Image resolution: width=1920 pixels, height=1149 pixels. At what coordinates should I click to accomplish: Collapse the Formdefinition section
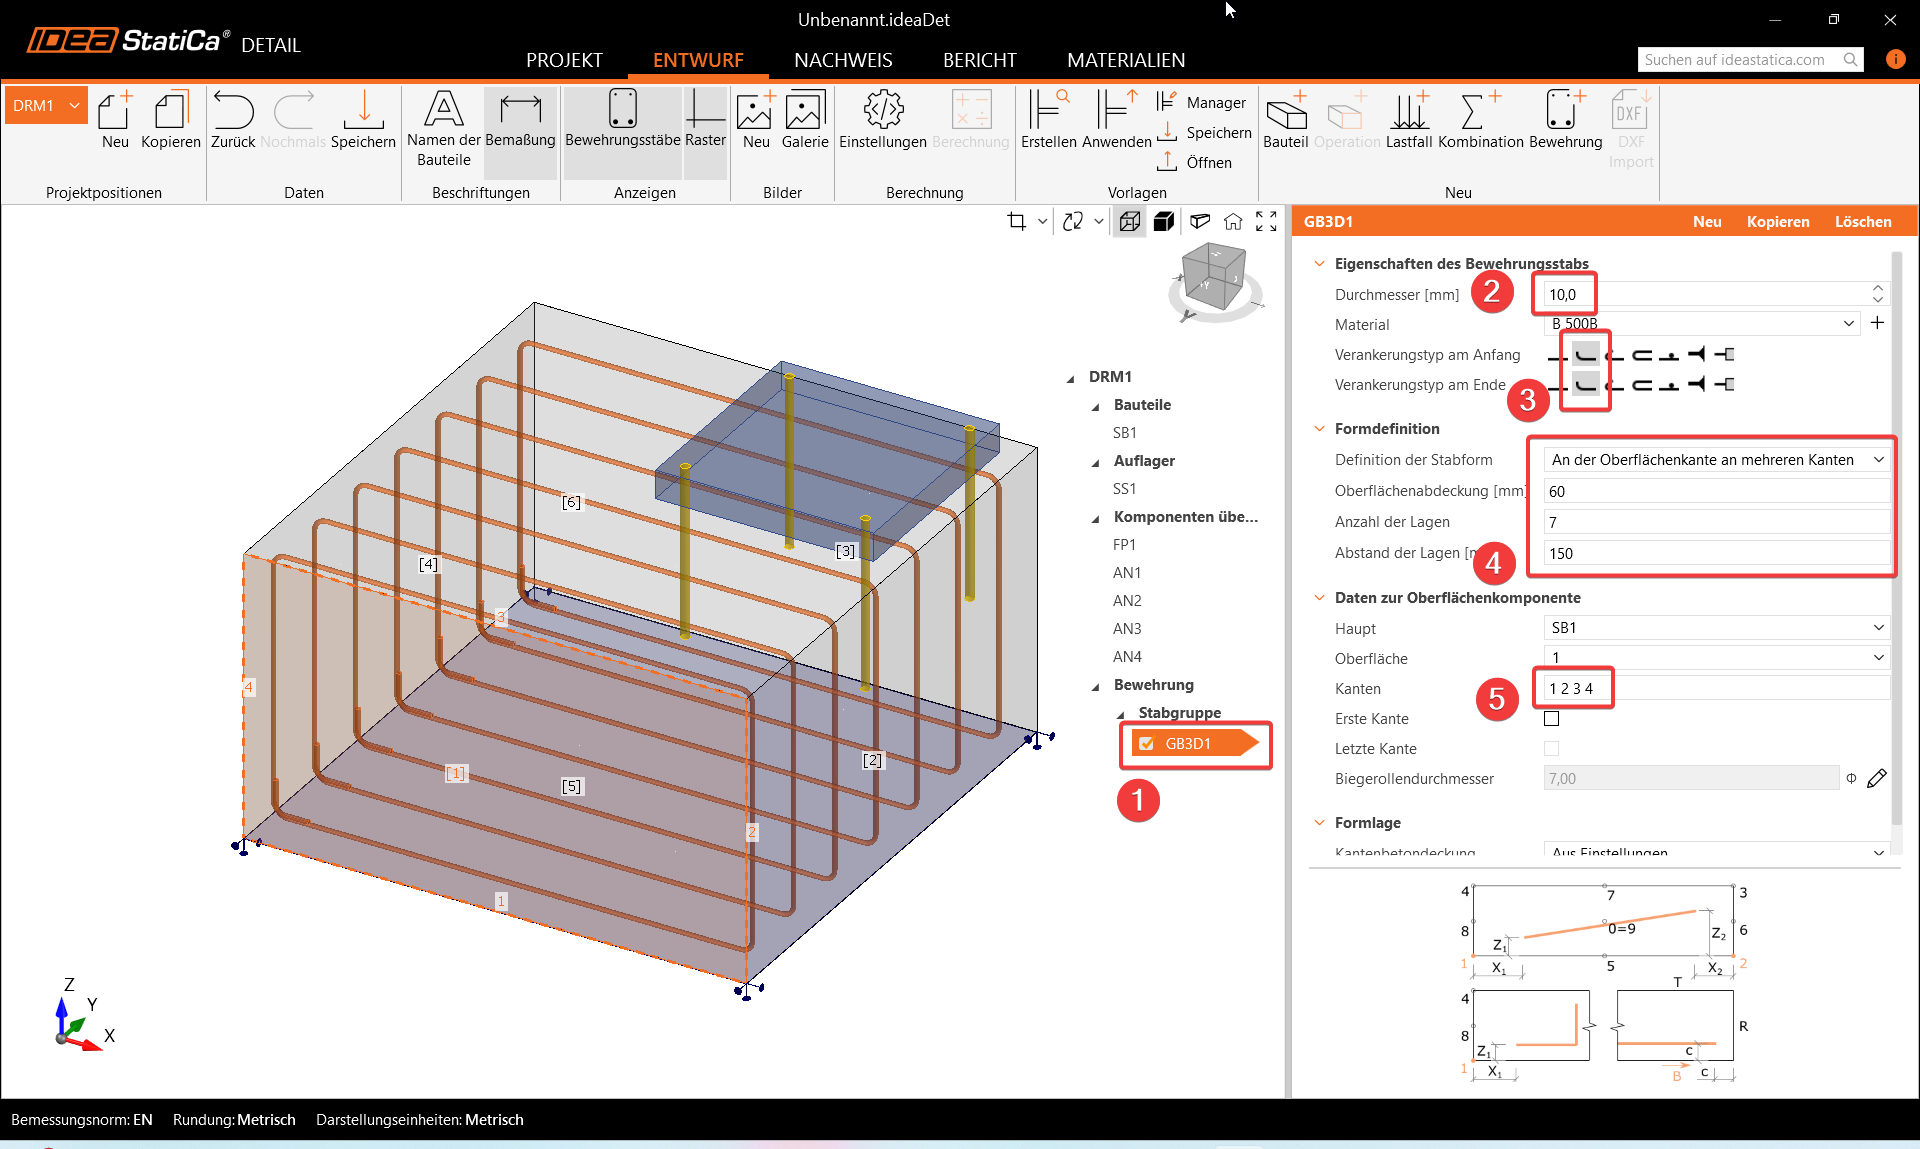1319,428
